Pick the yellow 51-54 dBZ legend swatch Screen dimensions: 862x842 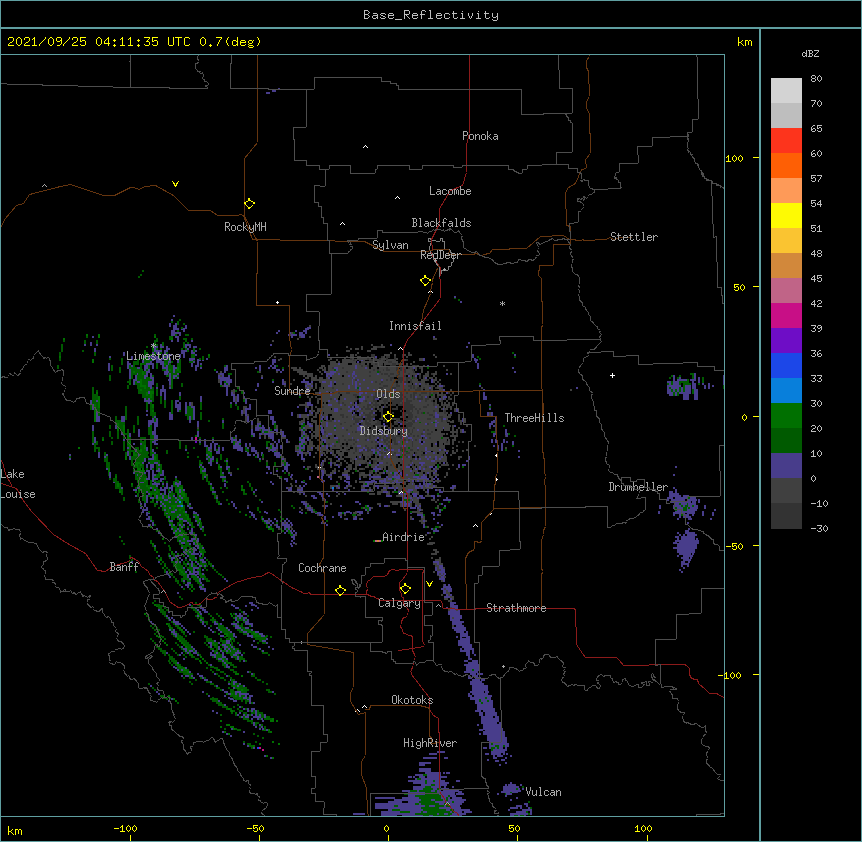[786, 215]
